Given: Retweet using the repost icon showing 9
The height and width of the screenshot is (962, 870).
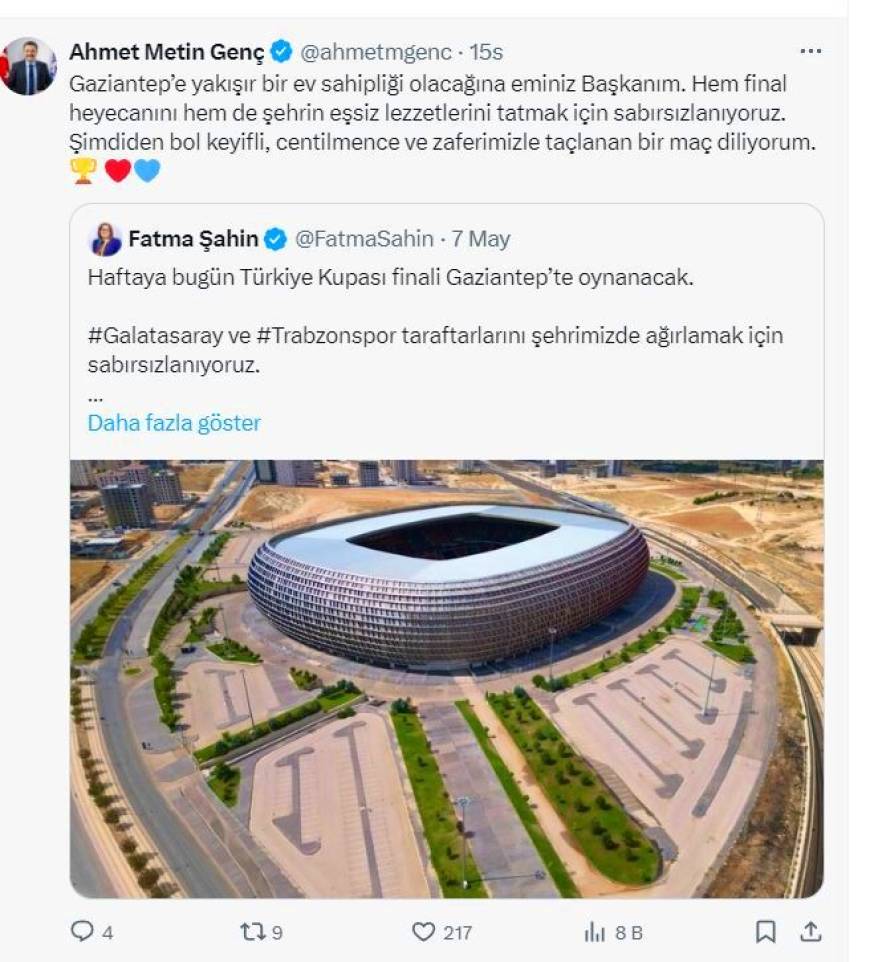Looking at the screenshot, I should 251,932.
